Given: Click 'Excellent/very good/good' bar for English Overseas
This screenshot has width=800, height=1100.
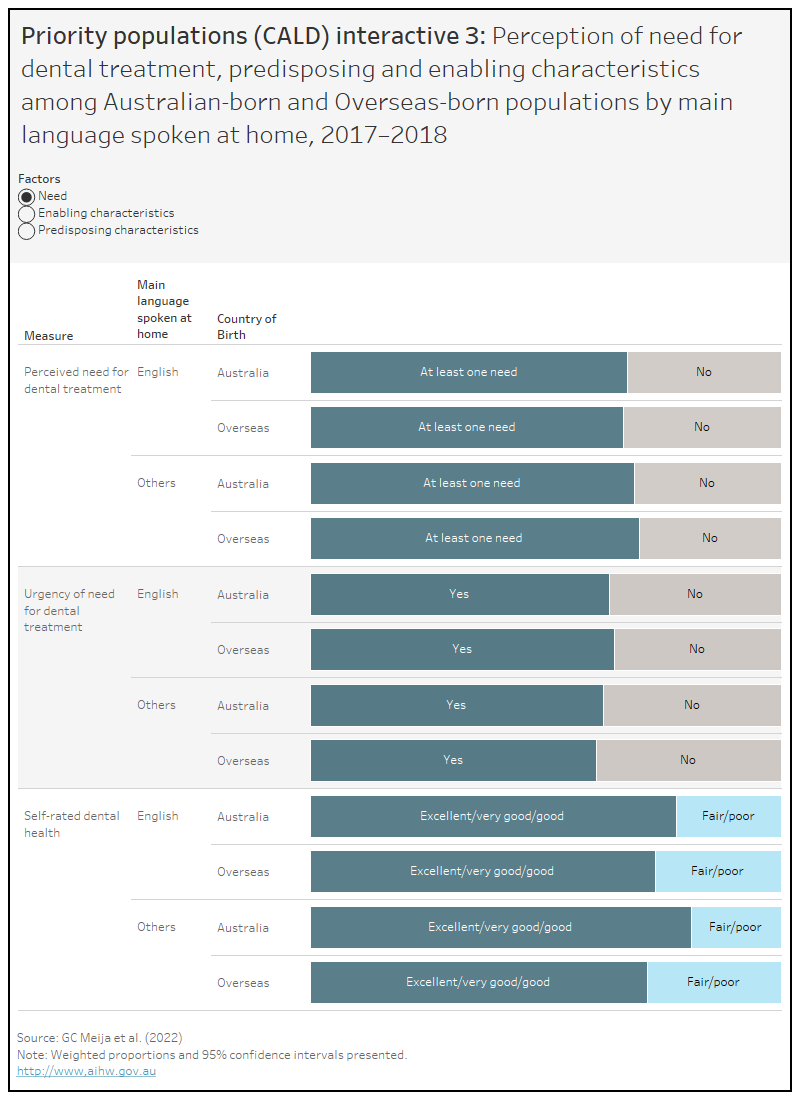Looking at the screenshot, I should 482,871.
